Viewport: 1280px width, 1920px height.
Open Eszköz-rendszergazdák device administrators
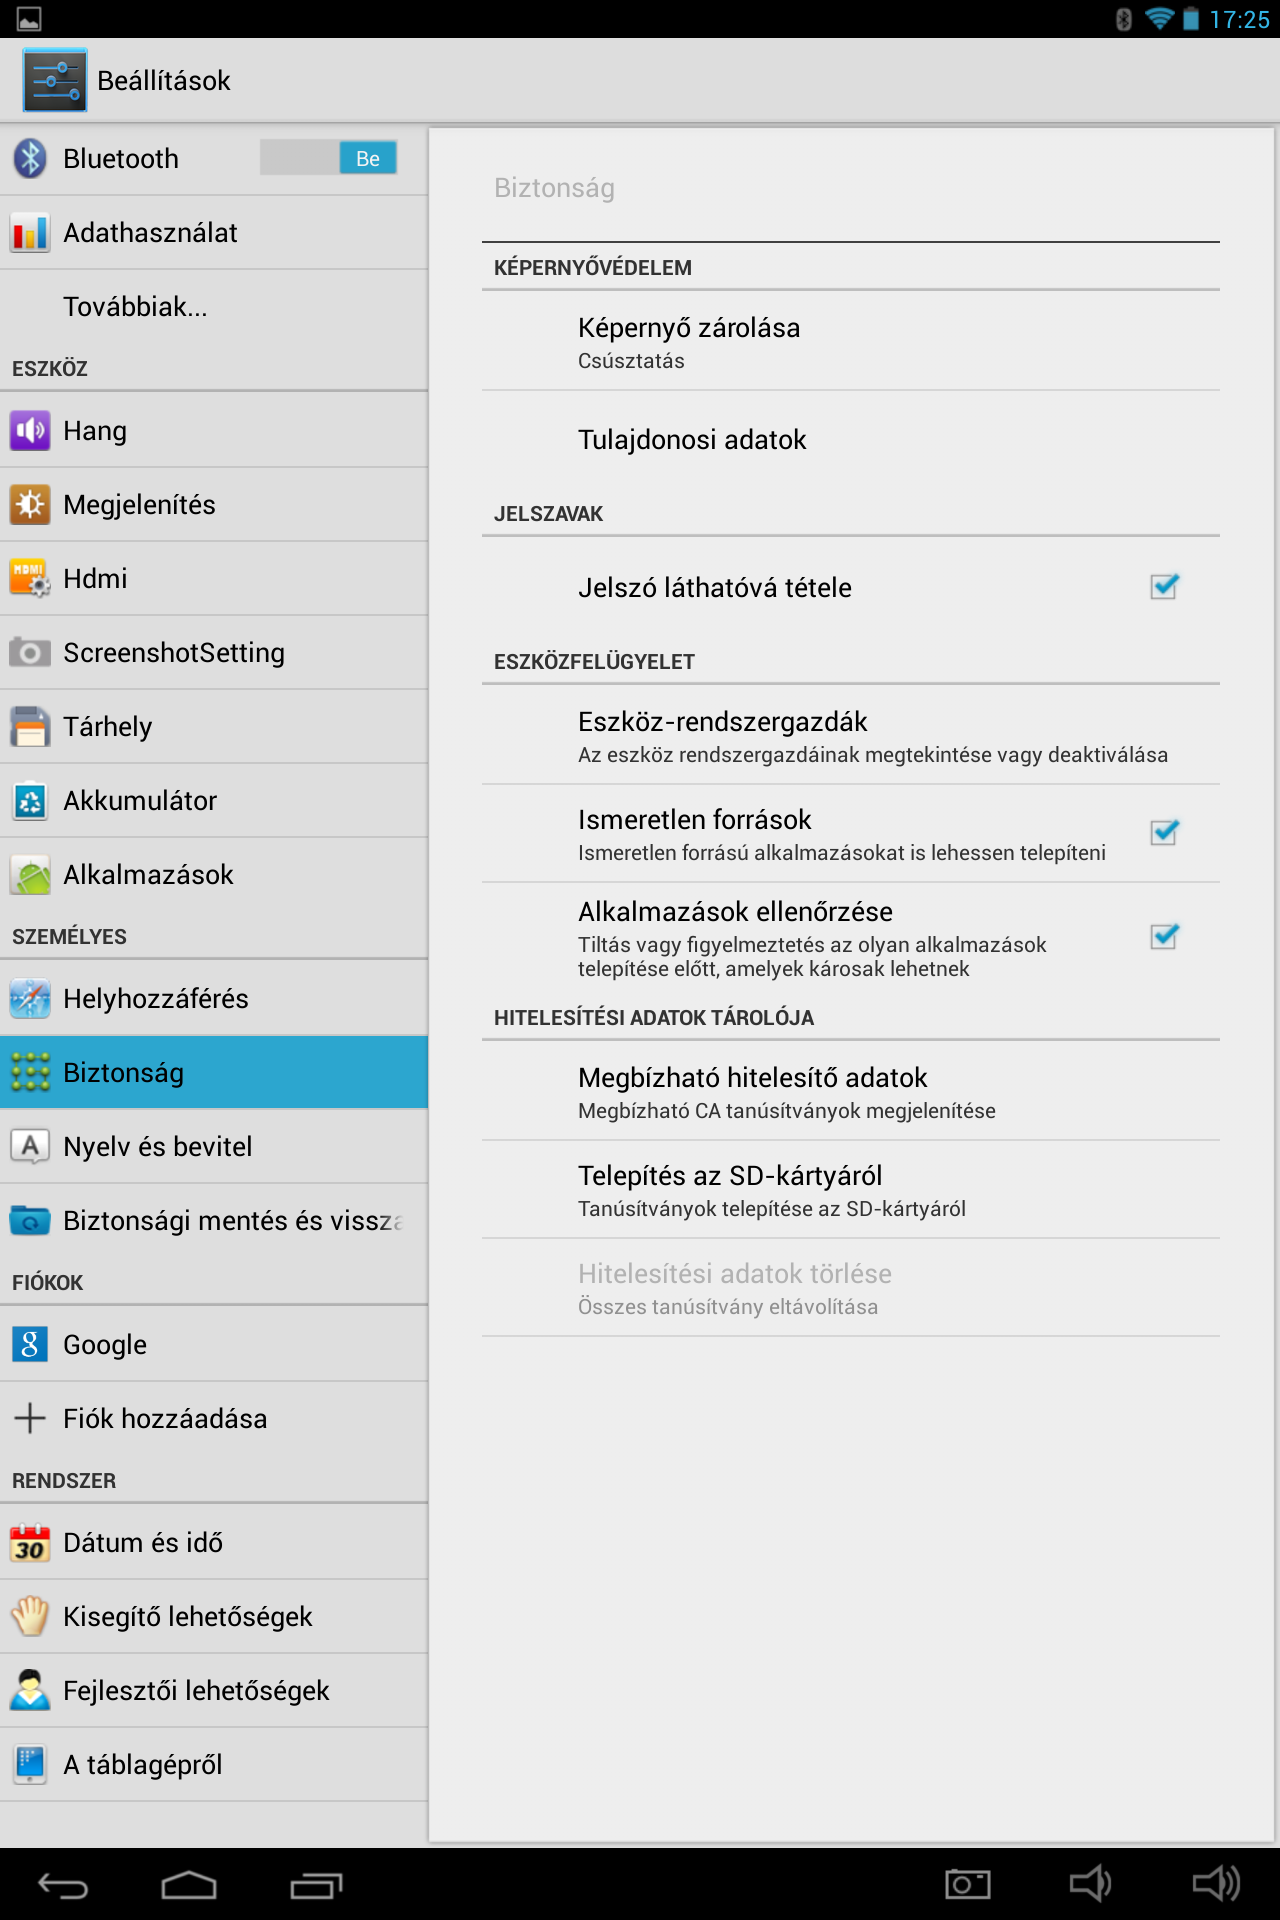click(851, 736)
